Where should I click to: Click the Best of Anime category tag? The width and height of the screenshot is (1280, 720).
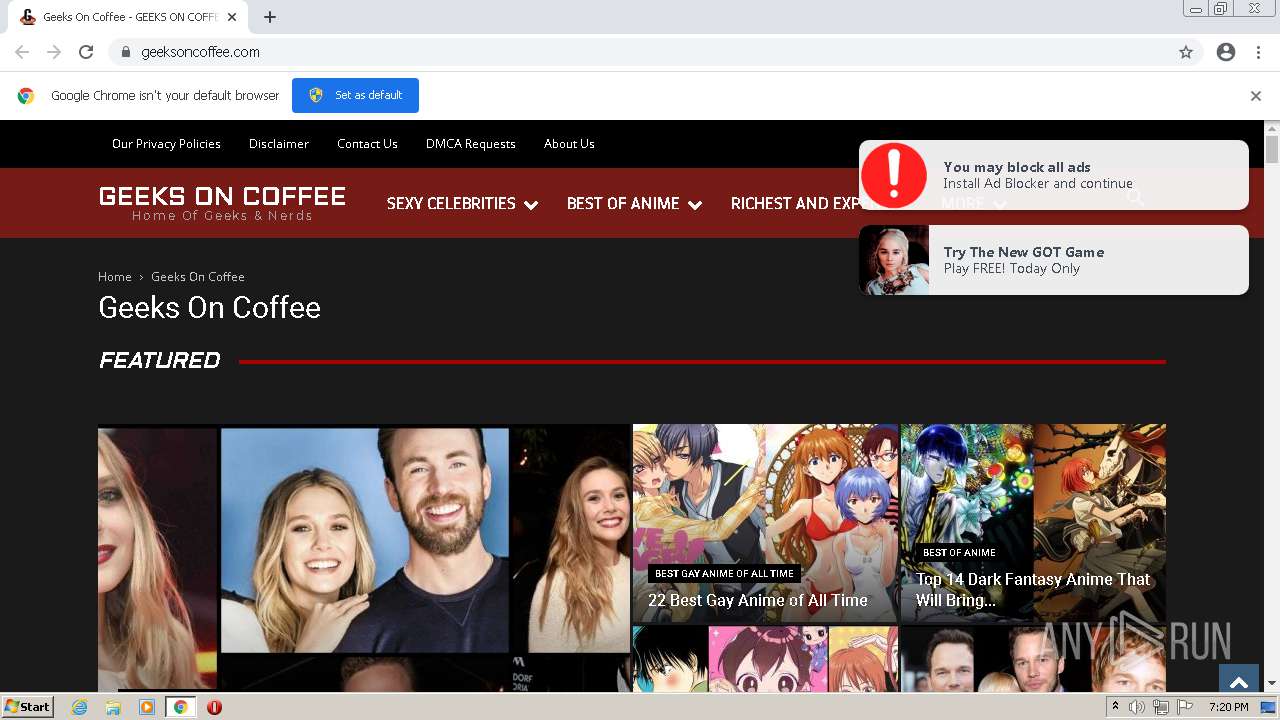[x=959, y=552]
